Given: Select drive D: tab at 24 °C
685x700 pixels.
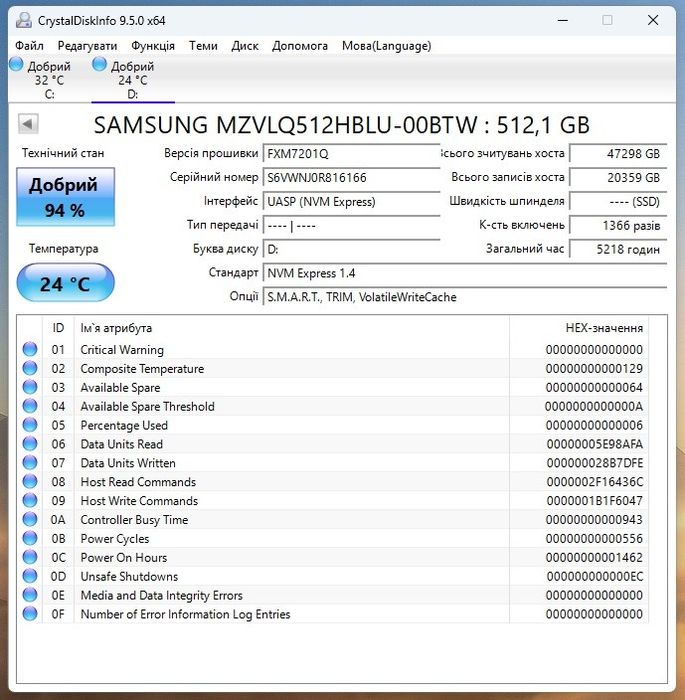Looking at the screenshot, I should tap(133, 80).
